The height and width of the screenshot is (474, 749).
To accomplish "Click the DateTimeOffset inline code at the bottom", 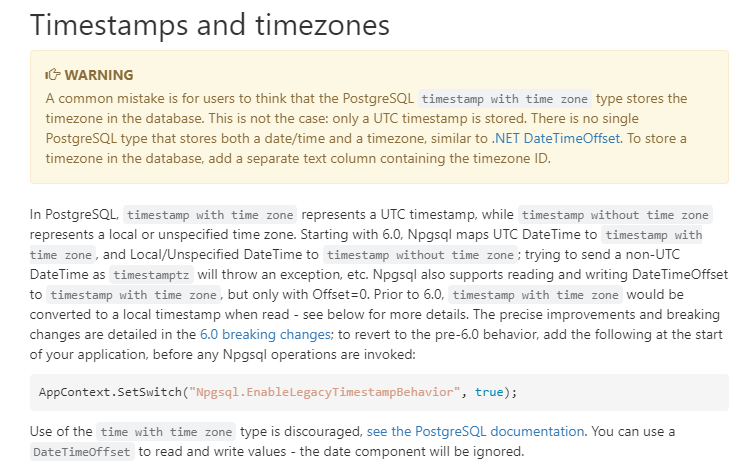I will point(82,452).
